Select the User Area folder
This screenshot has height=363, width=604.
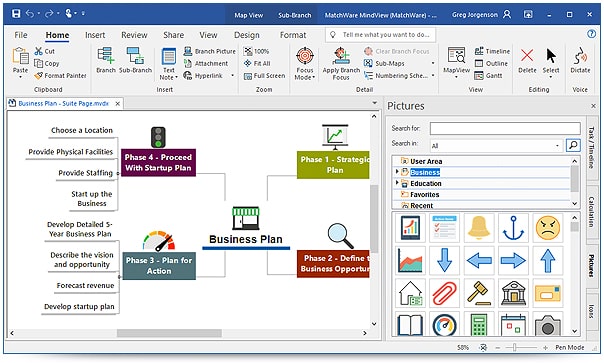point(426,161)
